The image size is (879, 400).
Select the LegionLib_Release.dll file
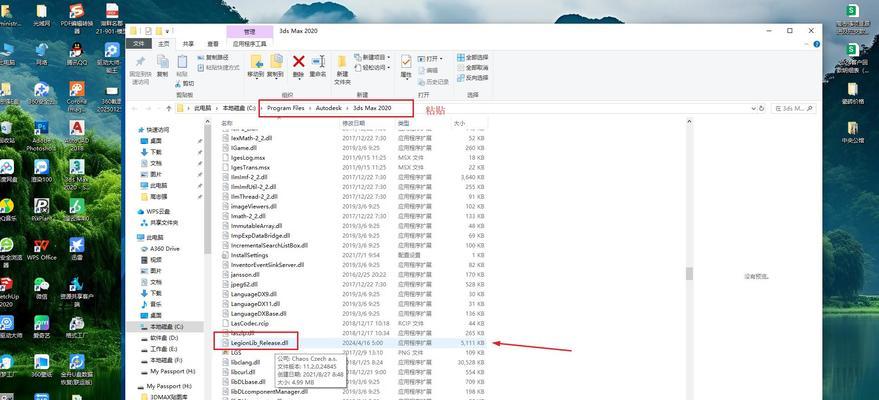point(259,342)
